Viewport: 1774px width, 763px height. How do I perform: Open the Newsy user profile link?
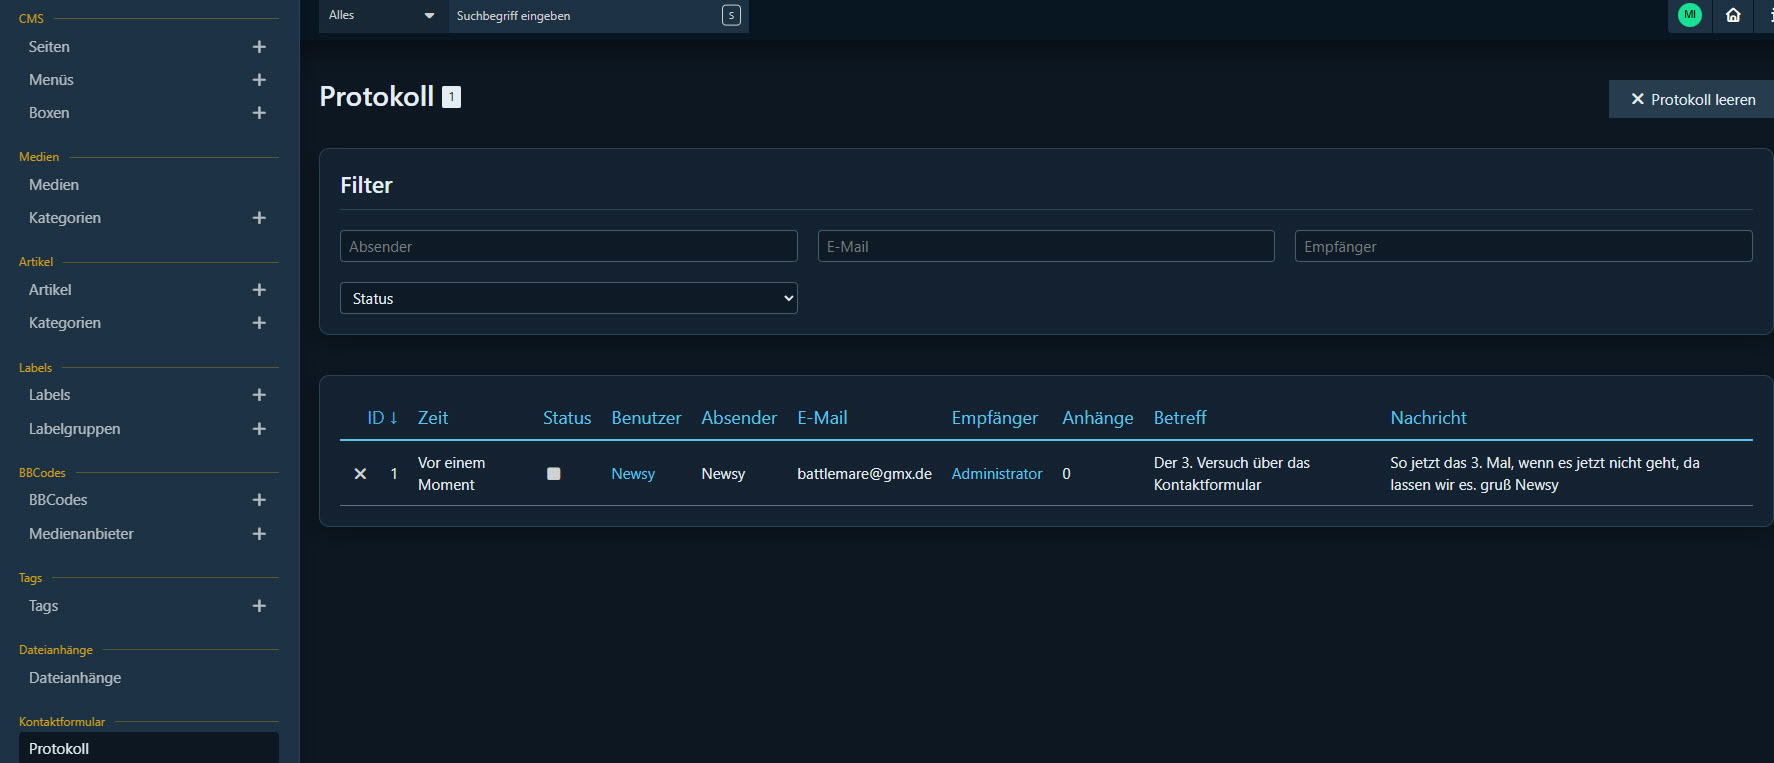coord(633,474)
